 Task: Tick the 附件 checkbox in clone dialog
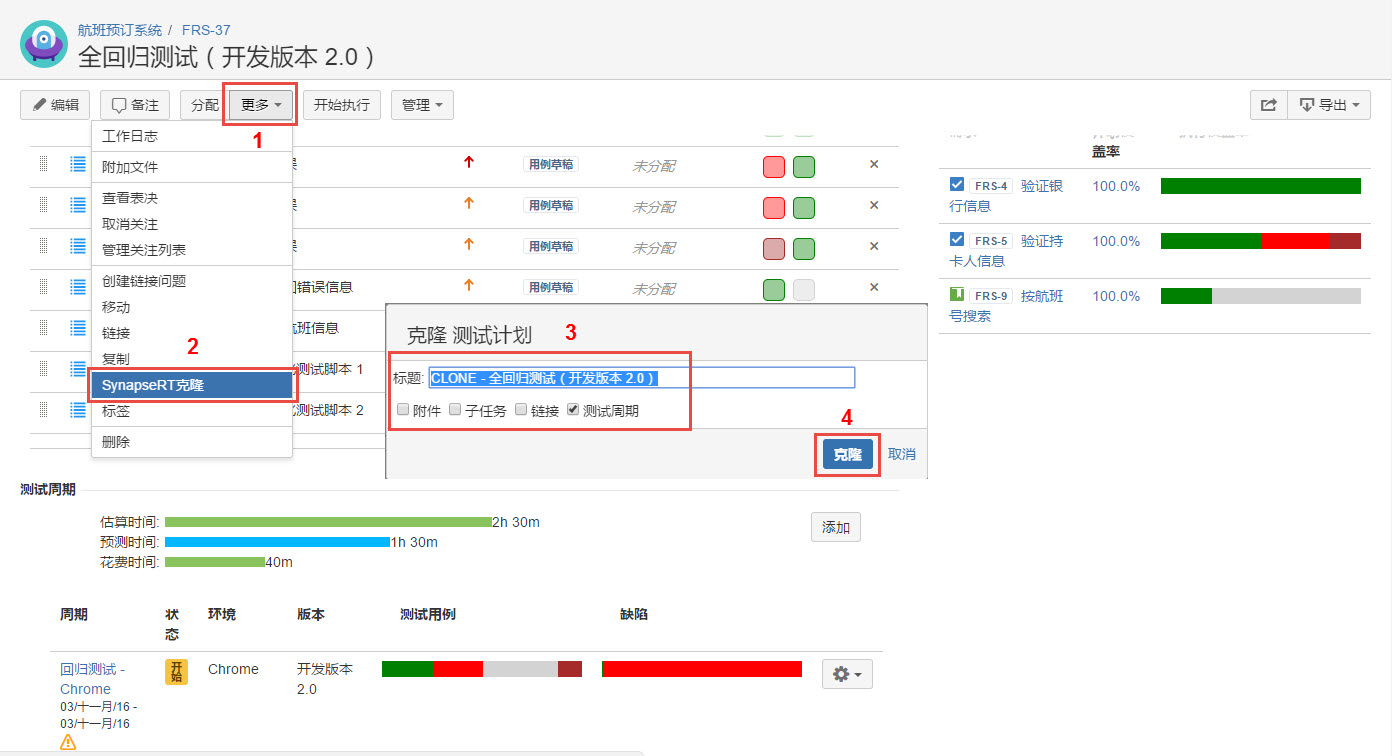click(402, 410)
